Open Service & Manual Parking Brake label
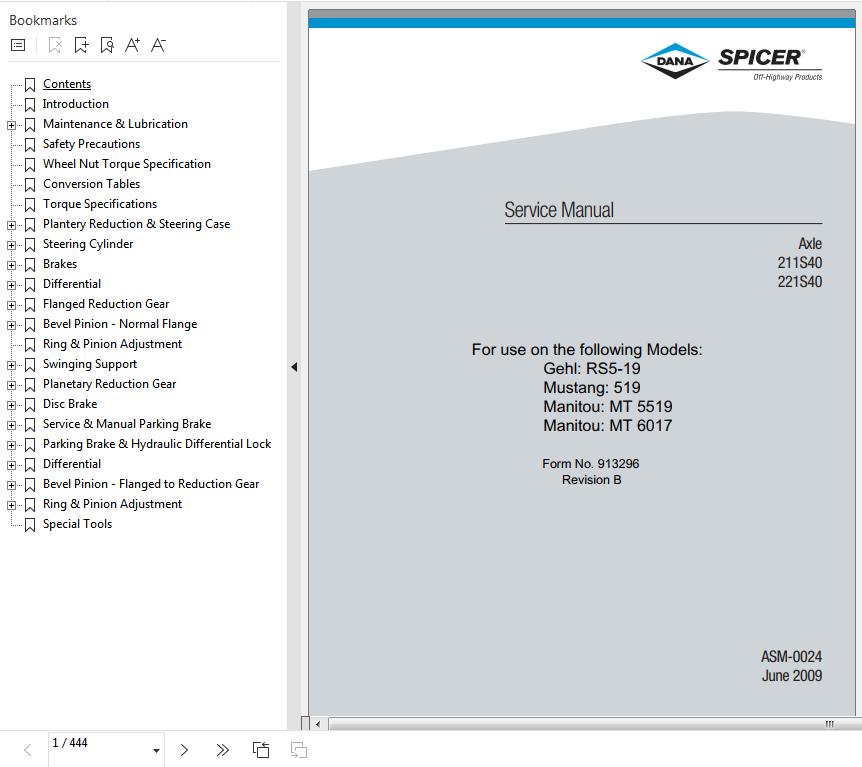Viewport: 862px width, 767px height. pyautogui.click(x=127, y=424)
